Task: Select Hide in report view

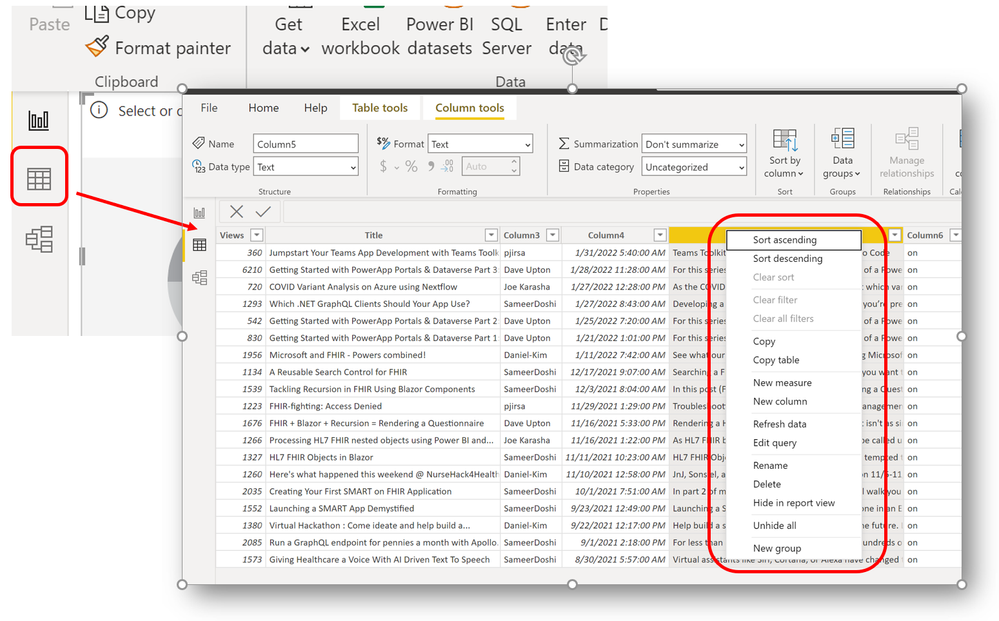Action: [794, 503]
